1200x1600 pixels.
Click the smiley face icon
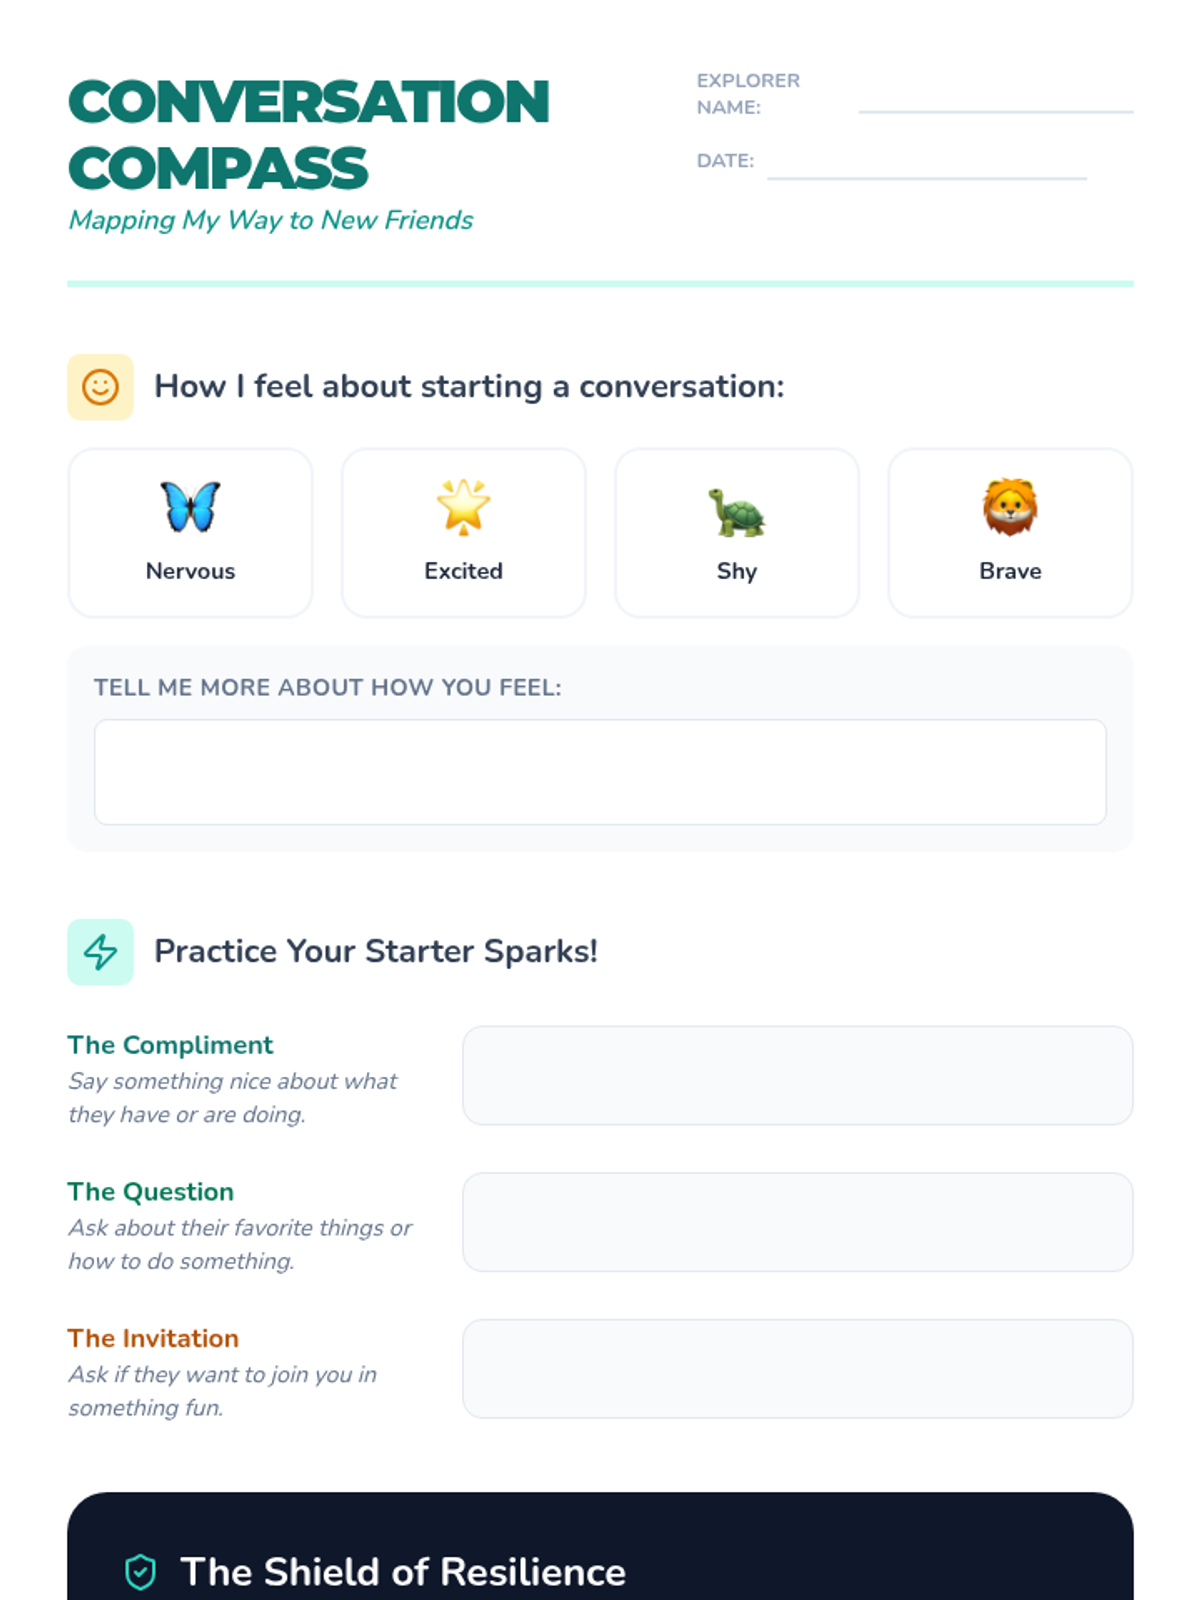pyautogui.click(x=100, y=387)
